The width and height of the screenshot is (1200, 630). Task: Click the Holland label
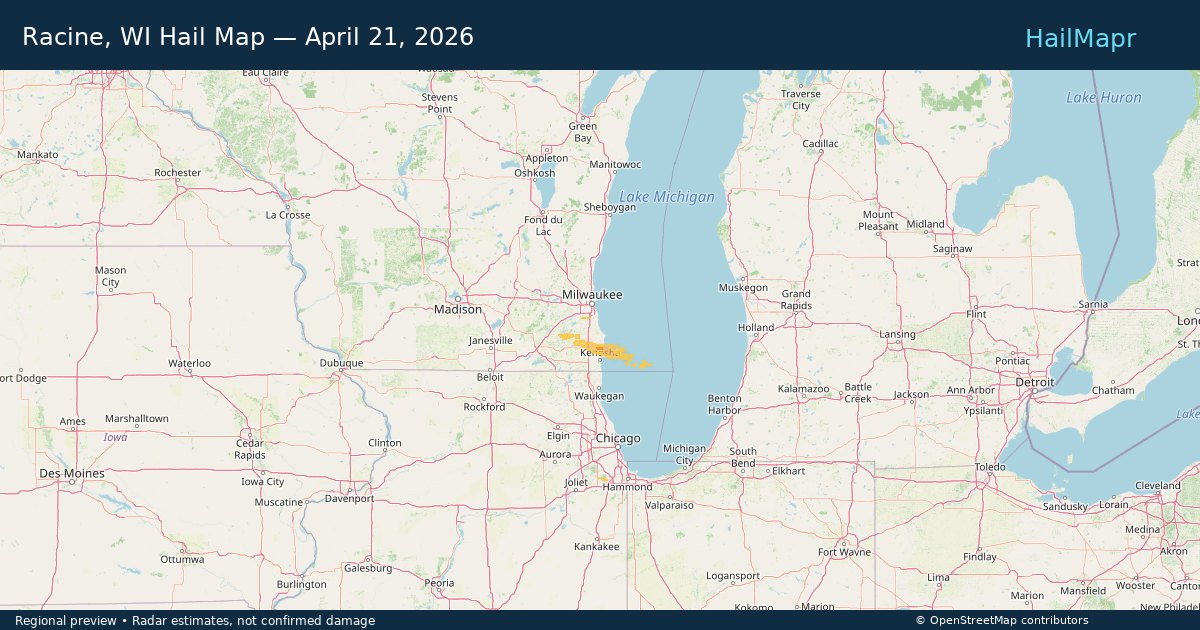click(756, 327)
